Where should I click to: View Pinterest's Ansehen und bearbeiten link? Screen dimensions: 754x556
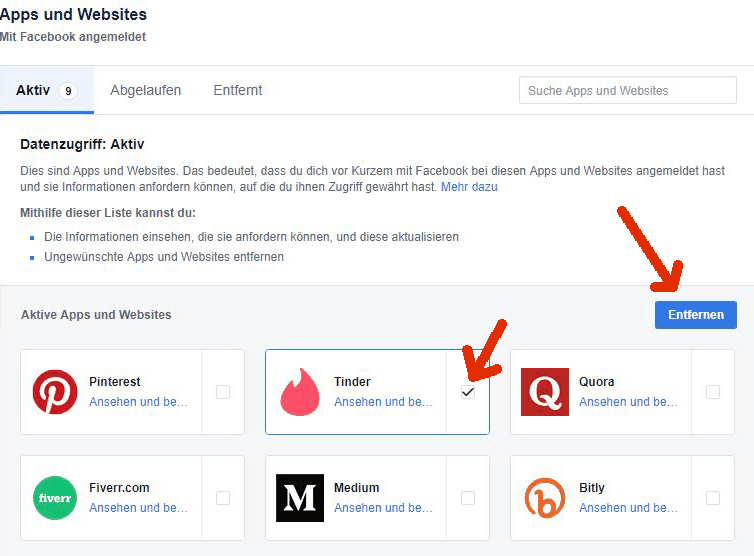[x=138, y=402]
